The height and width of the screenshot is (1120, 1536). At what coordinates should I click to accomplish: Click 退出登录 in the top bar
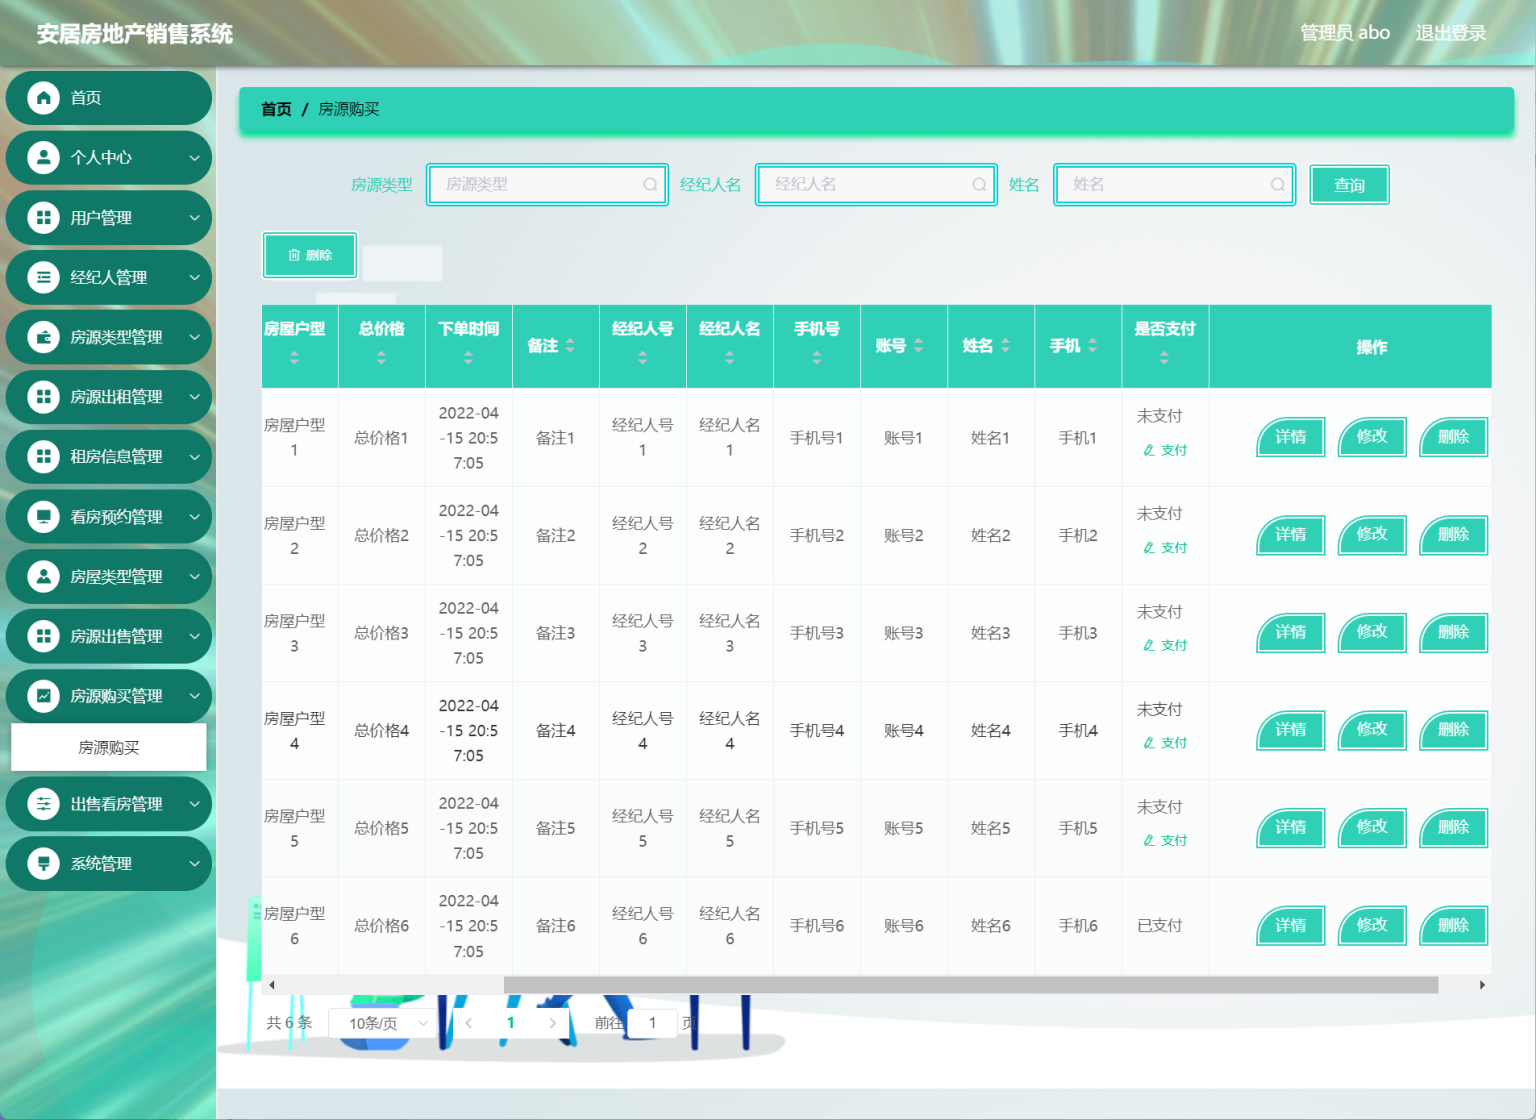click(1450, 32)
